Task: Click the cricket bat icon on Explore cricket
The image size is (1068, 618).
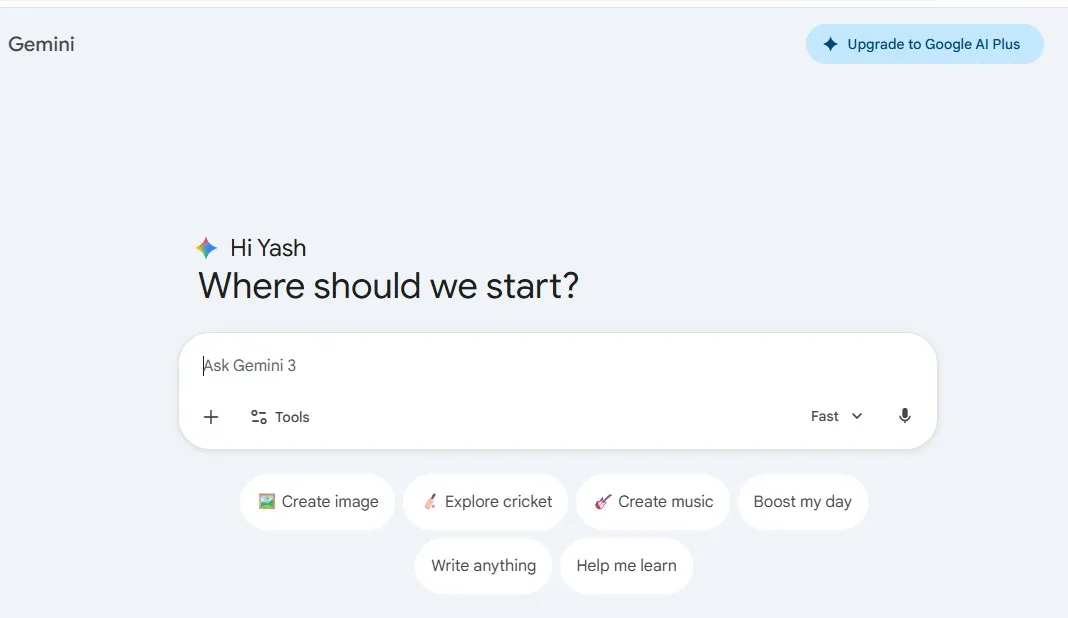Action: [x=432, y=501]
